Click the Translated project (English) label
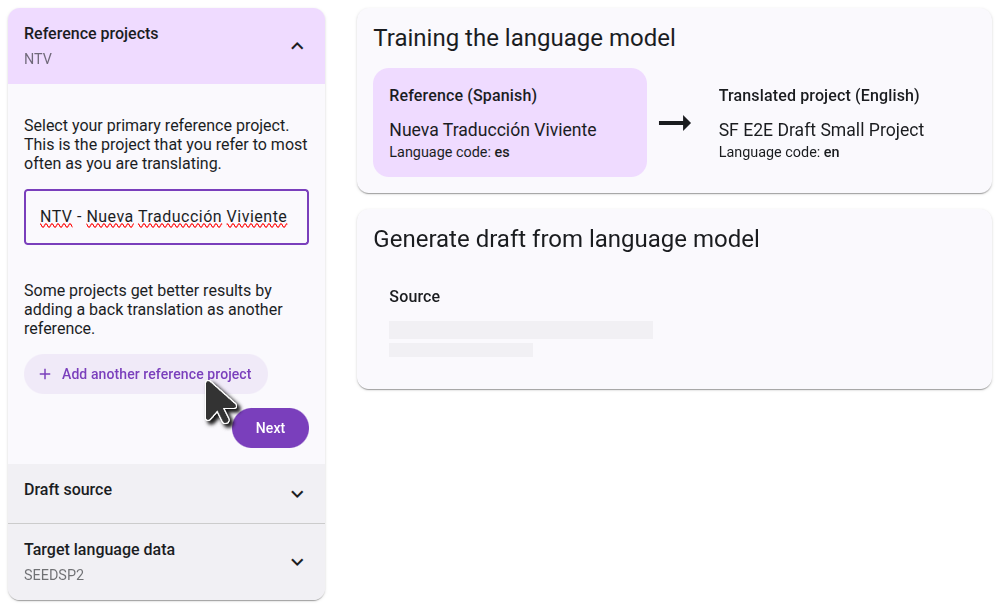This screenshot has width=1000, height=608. point(819,96)
